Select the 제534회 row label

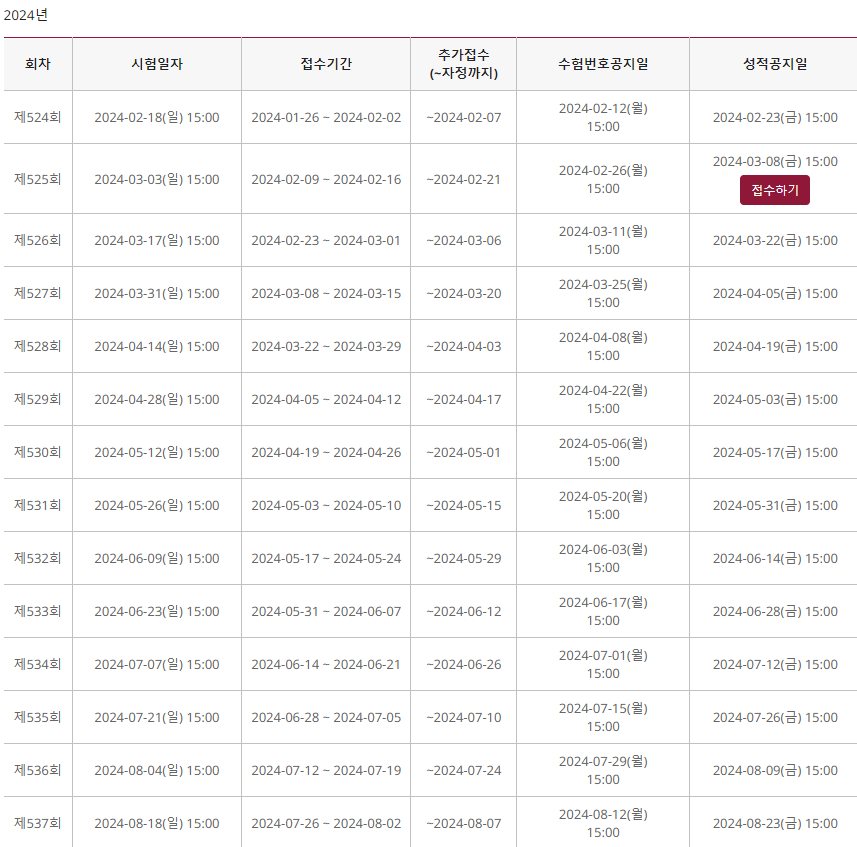pyautogui.click(x=38, y=664)
